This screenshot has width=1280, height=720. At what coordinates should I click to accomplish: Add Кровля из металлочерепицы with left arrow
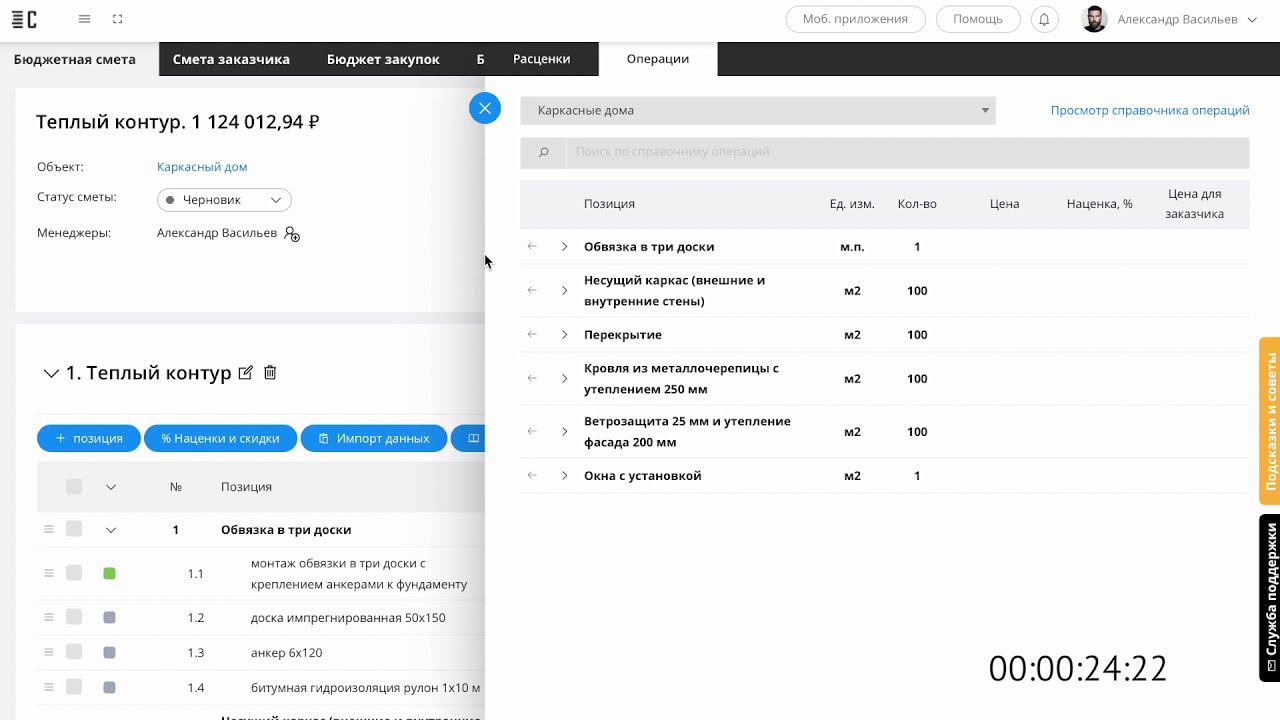[x=532, y=379]
